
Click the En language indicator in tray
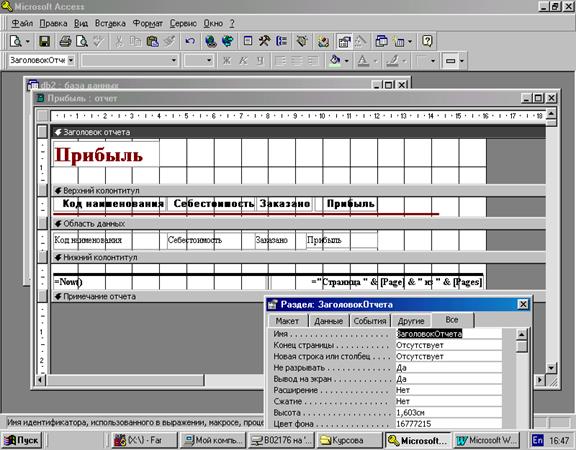coord(537,440)
